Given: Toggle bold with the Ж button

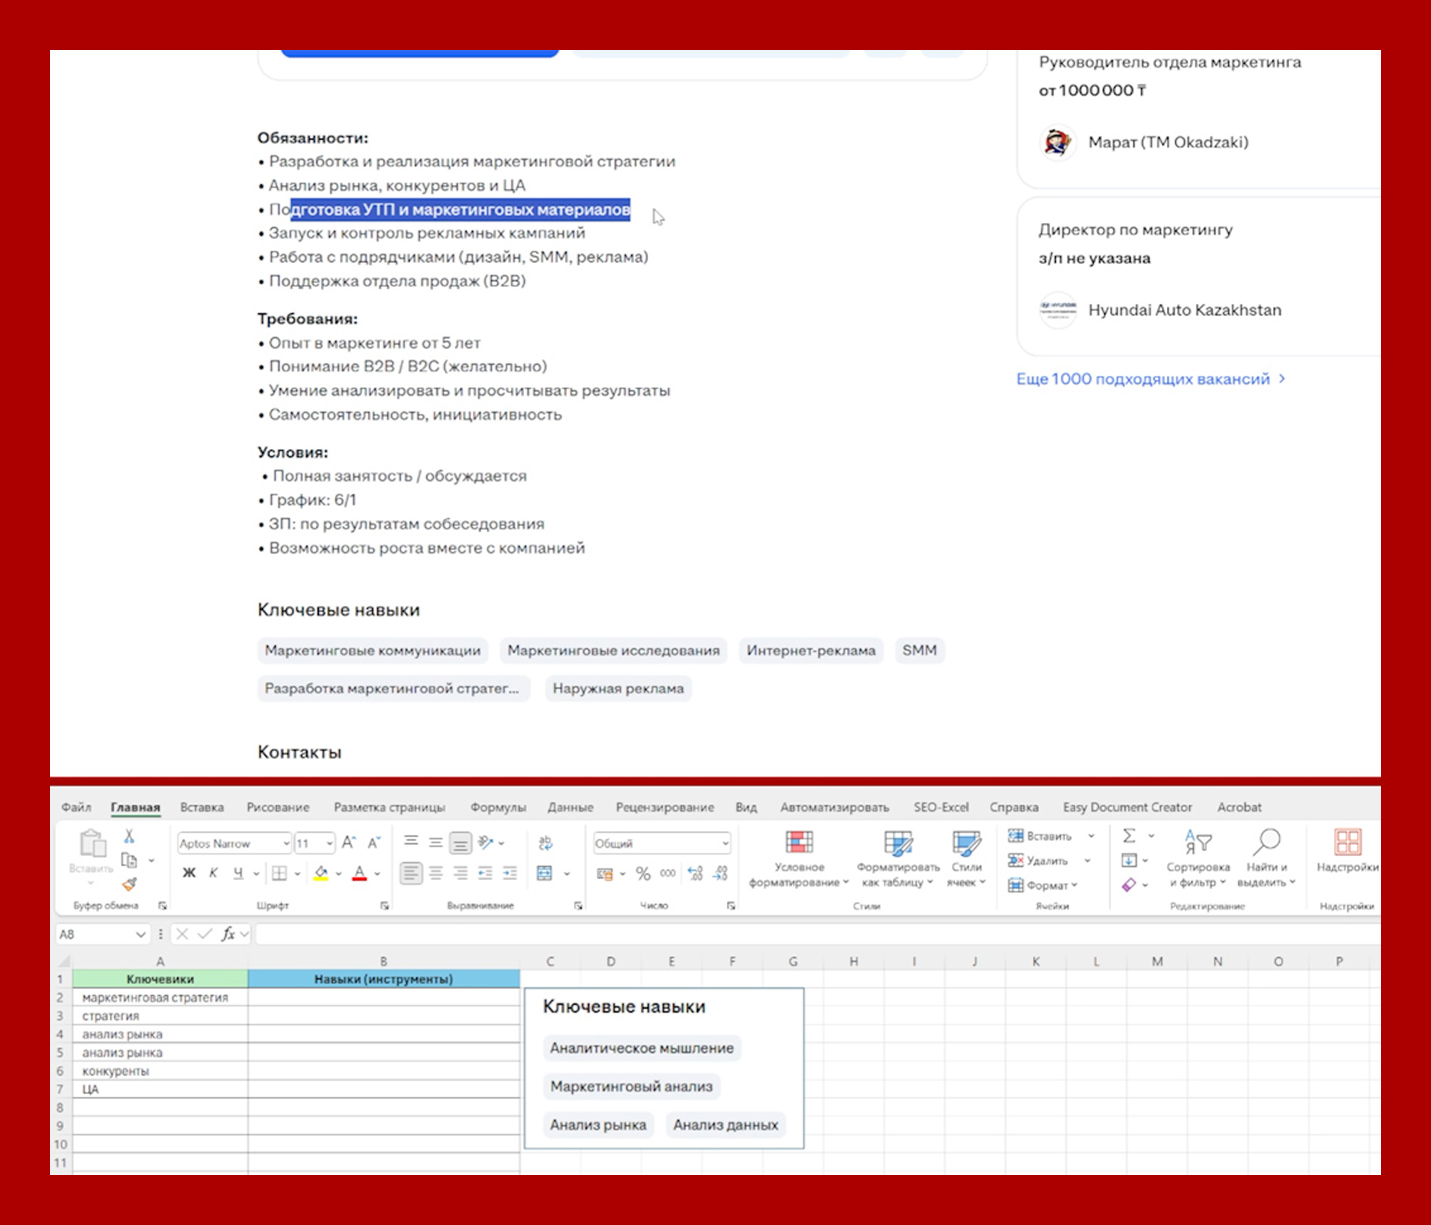Looking at the screenshot, I should click(189, 873).
